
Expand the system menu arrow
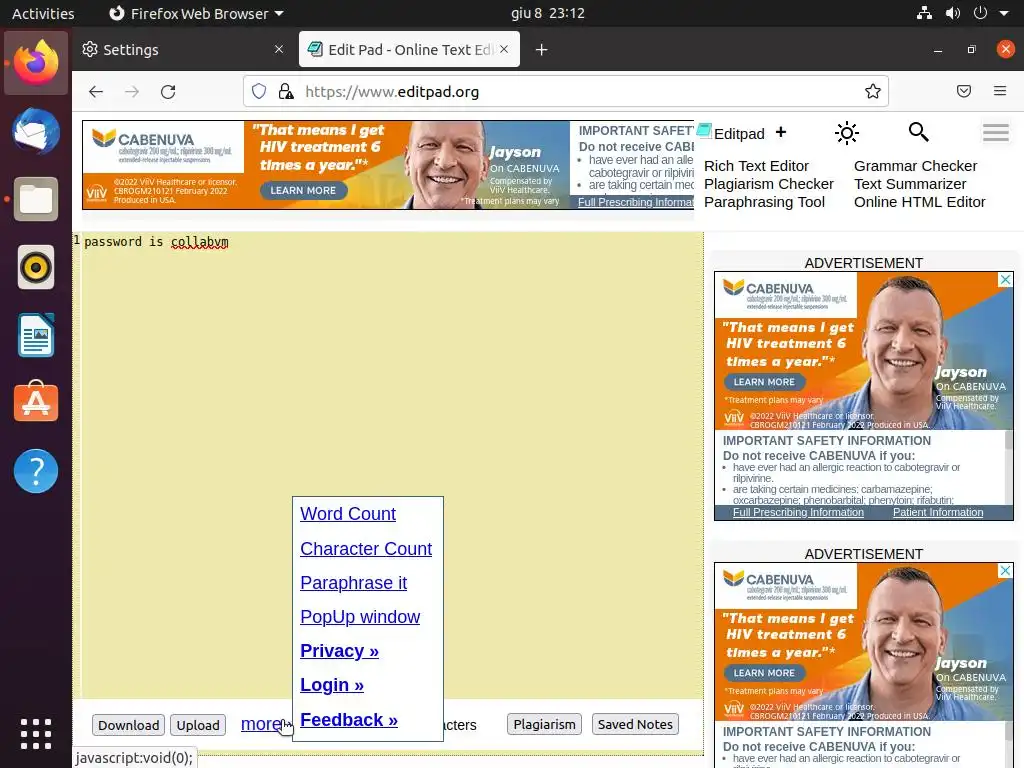(1004, 13)
